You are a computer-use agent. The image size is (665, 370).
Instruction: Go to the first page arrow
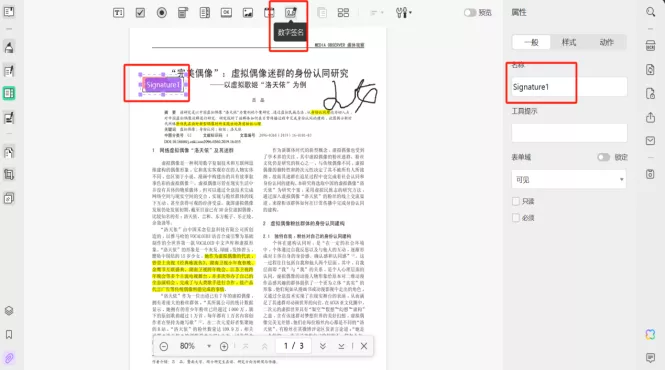[246, 346]
